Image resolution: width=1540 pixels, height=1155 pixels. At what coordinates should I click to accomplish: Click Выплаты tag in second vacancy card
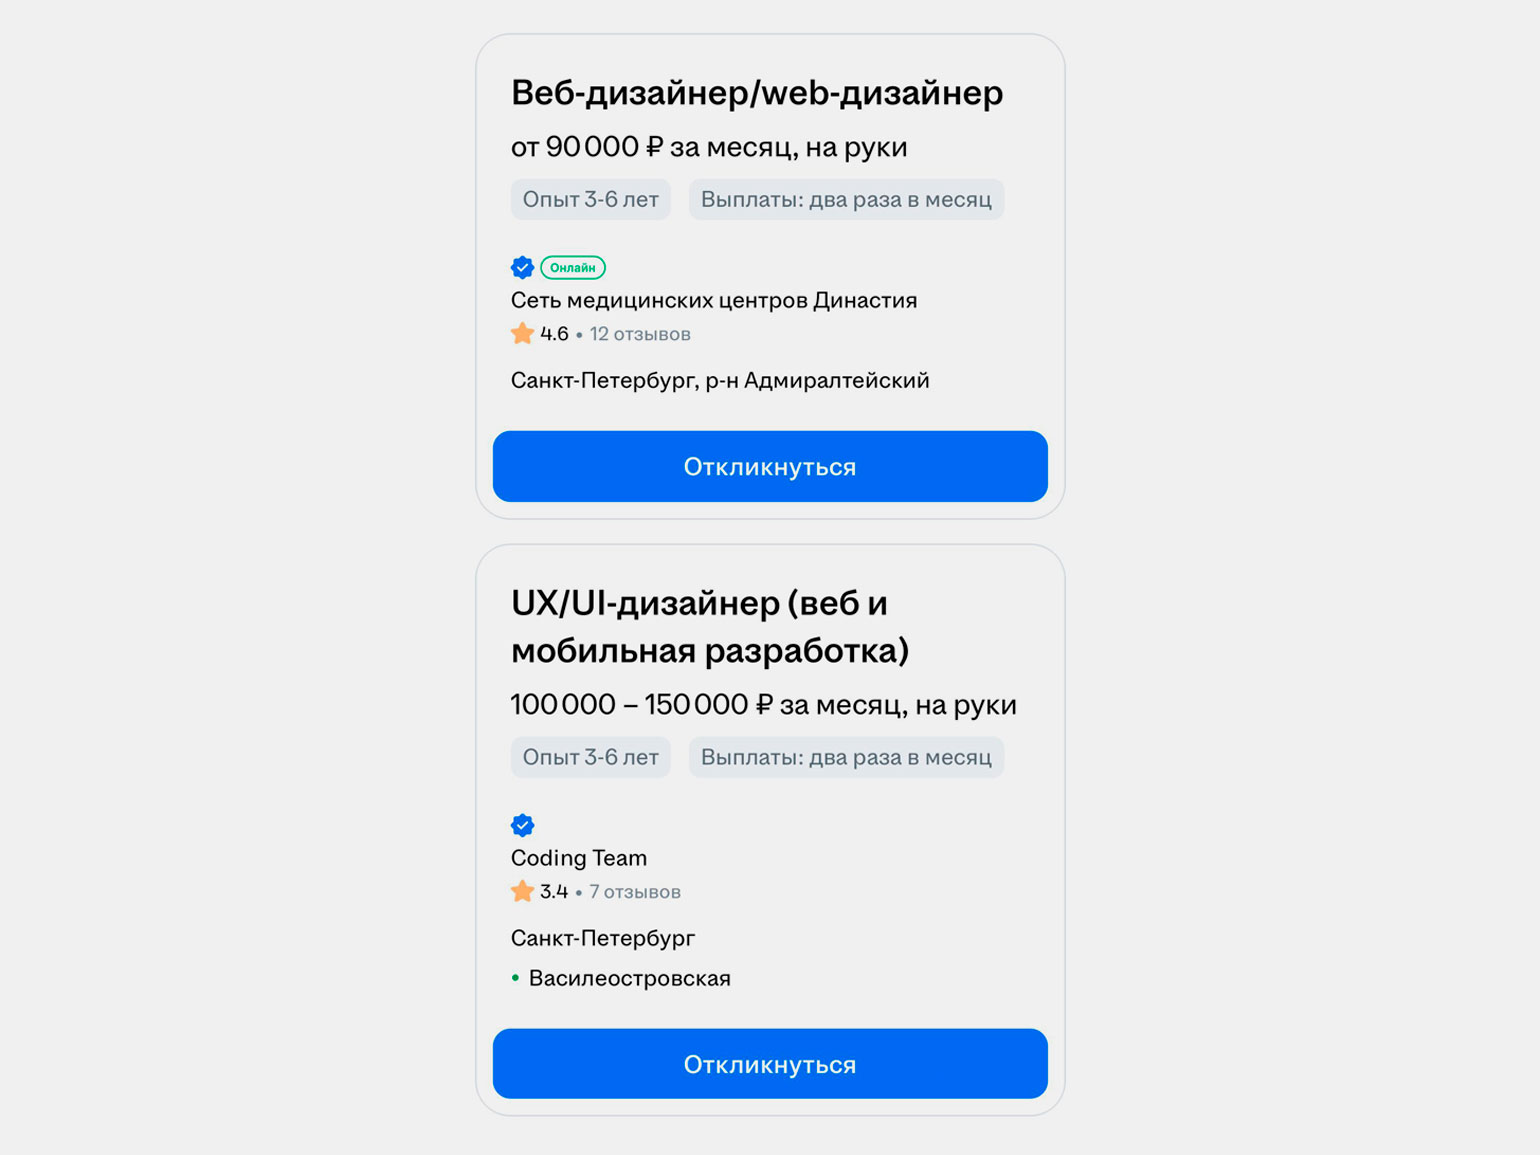[846, 758]
